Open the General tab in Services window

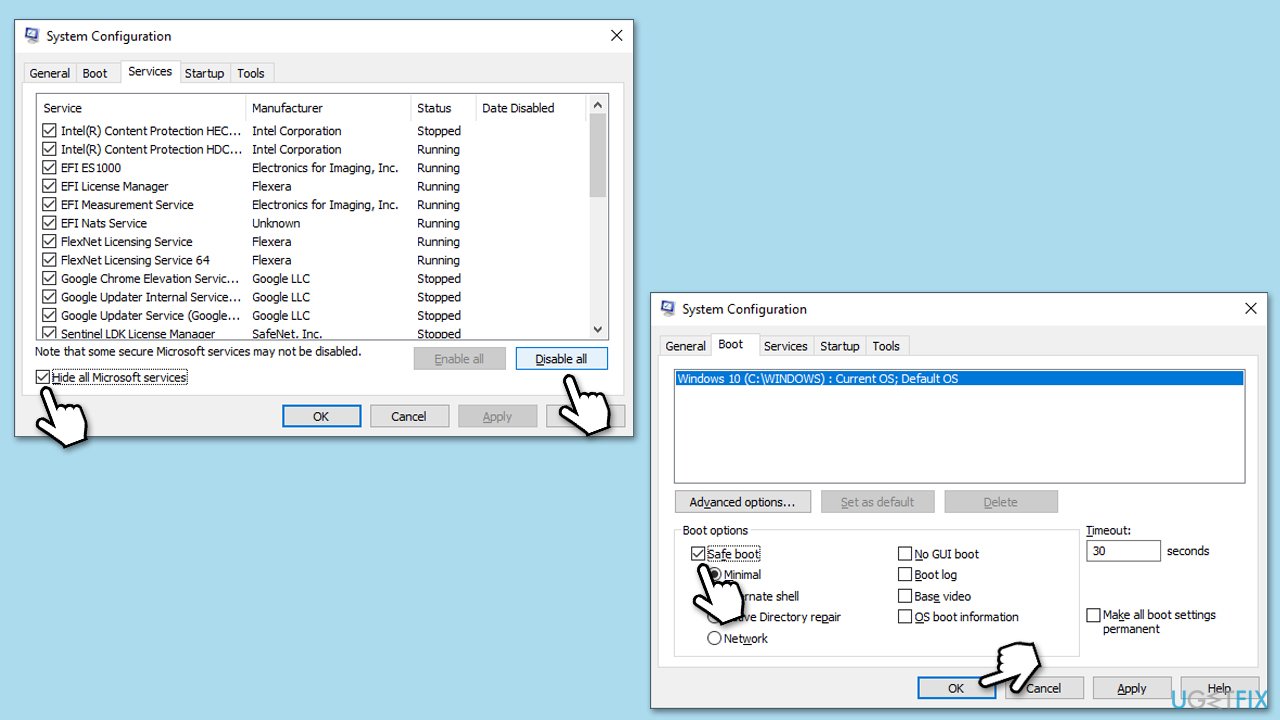[x=49, y=73]
